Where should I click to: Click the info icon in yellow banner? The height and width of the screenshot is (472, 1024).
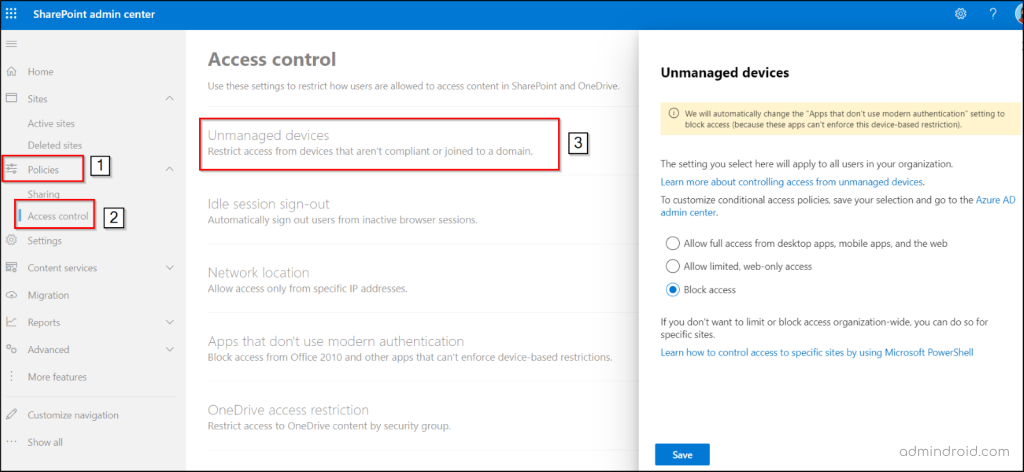point(672,113)
